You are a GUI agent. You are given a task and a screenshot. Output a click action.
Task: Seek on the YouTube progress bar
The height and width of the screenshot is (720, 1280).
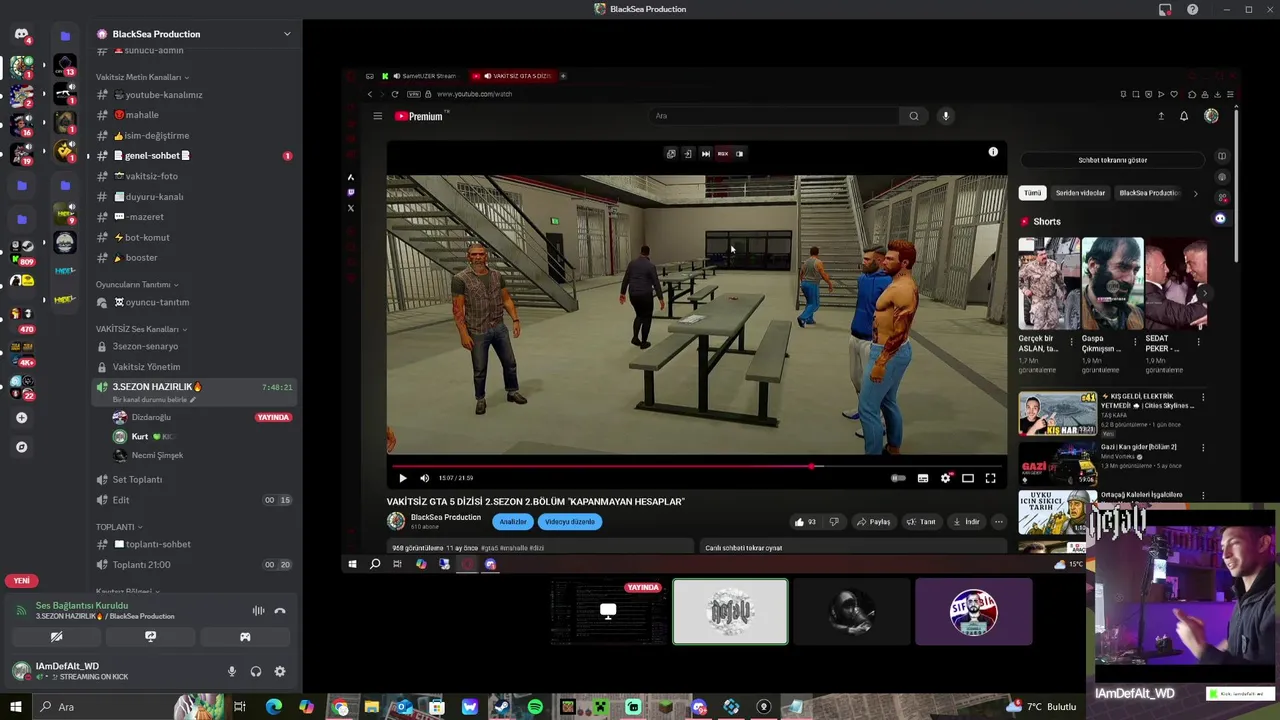coord(699,466)
